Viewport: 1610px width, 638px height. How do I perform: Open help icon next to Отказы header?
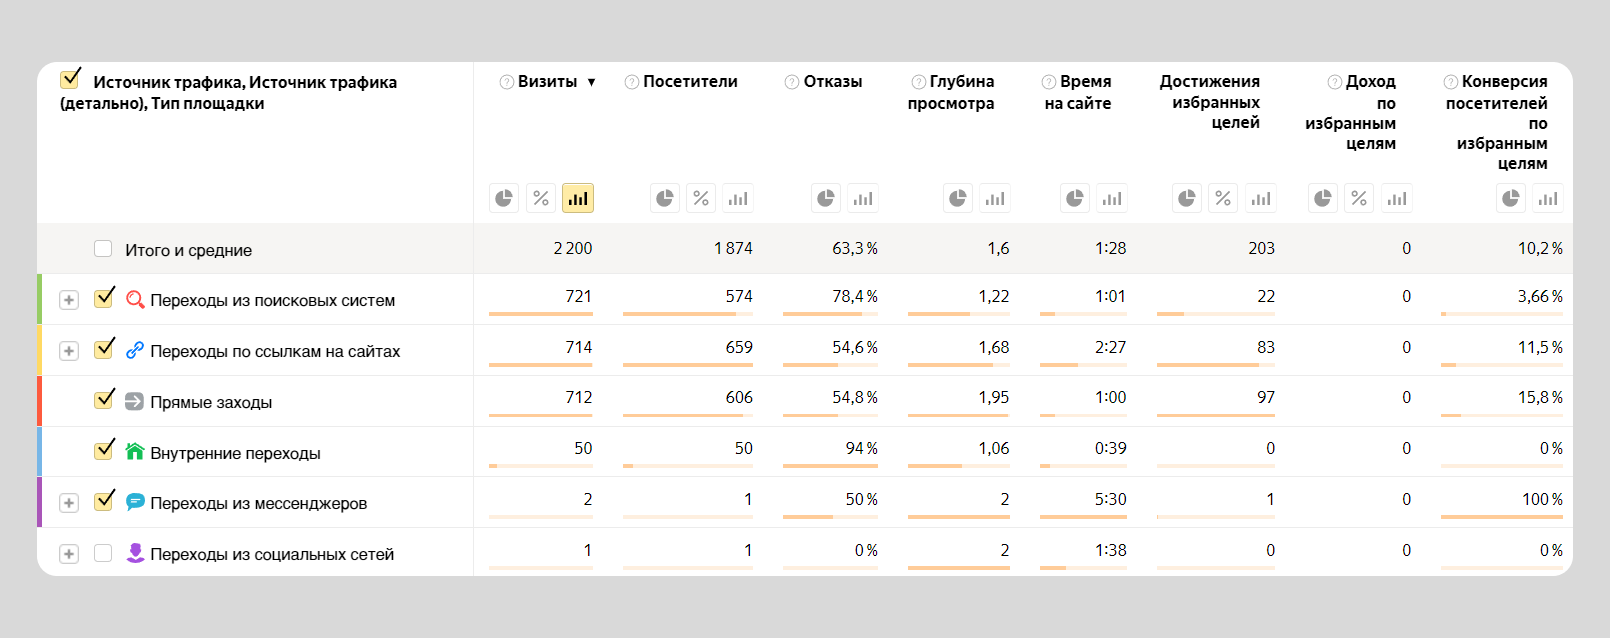tap(792, 82)
